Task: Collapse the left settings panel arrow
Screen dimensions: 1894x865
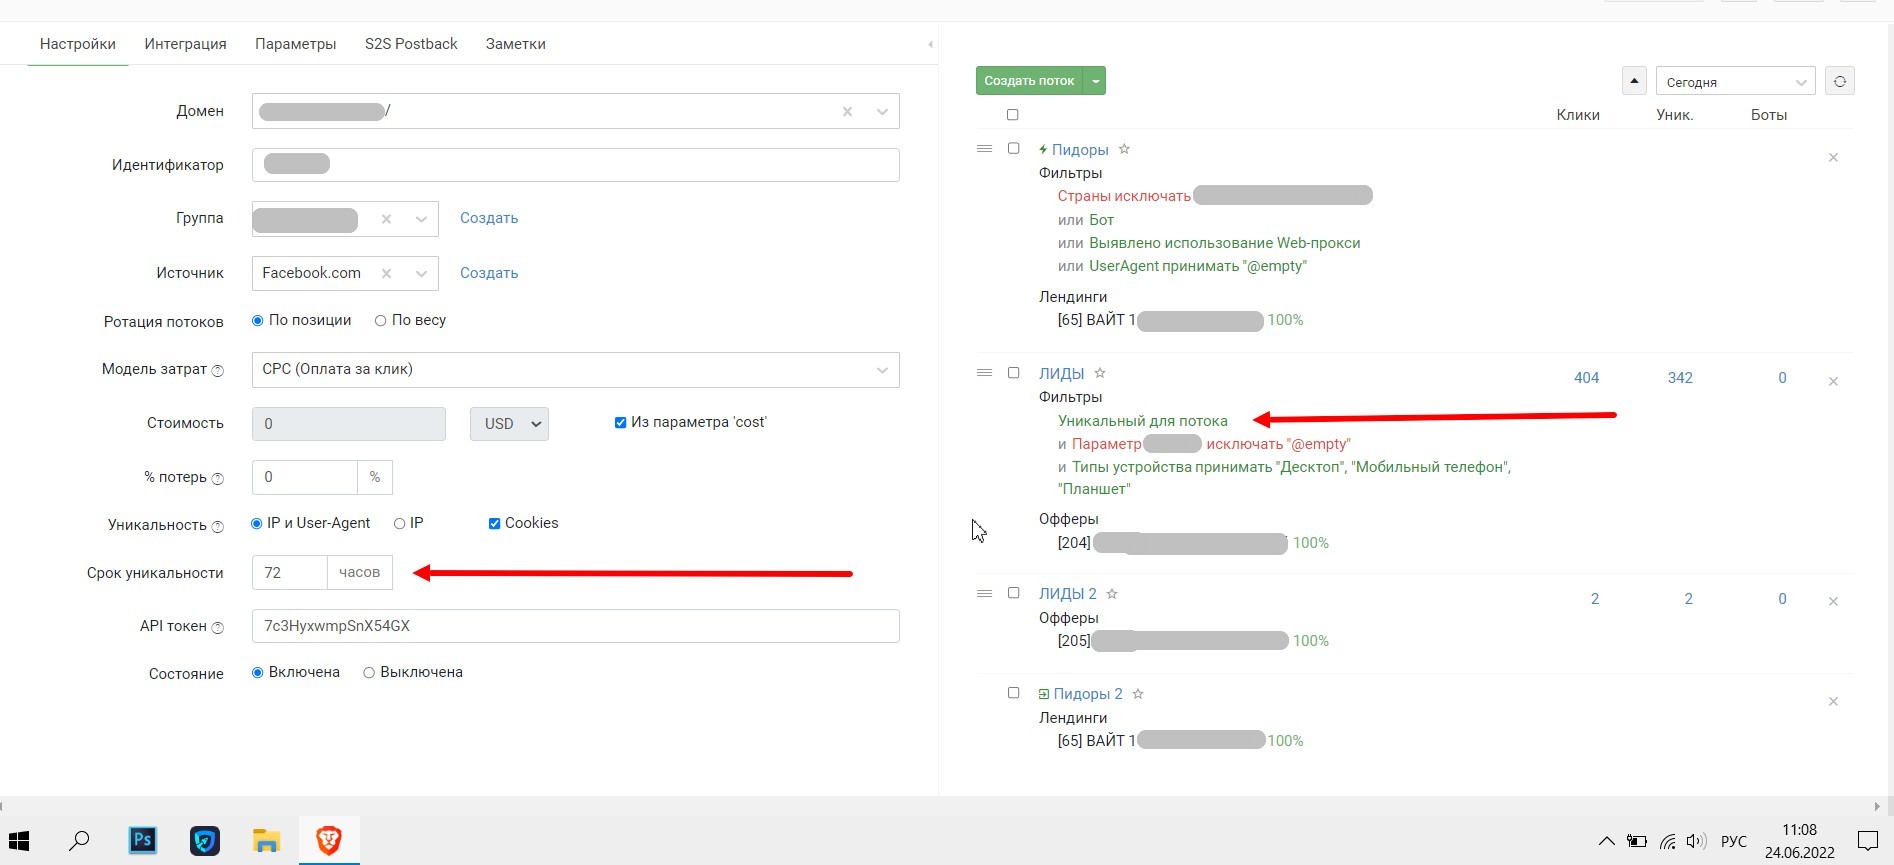Action: (930, 44)
